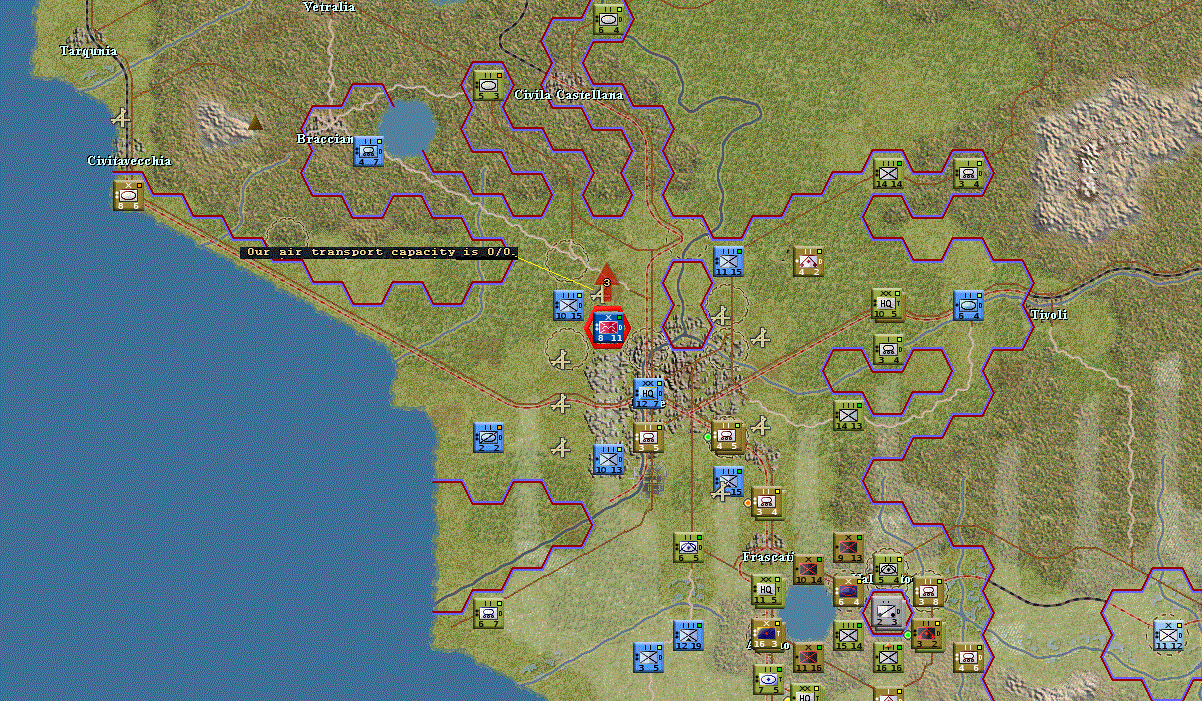
Task: Select the olive 11-5 HQ near Frascati
Action: [x=768, y=591]
